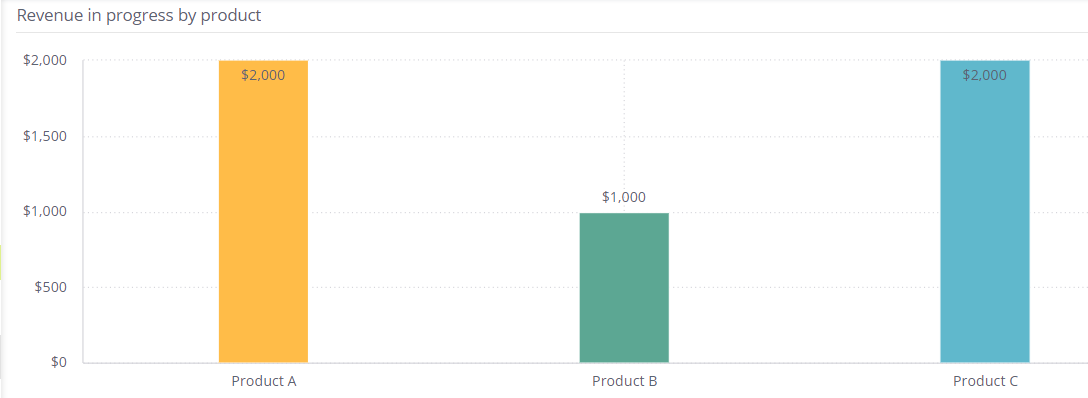Click the $2,000 value label inside blue bar
This screenshot has height=398, width=1088.
click(x=985, y=76)
